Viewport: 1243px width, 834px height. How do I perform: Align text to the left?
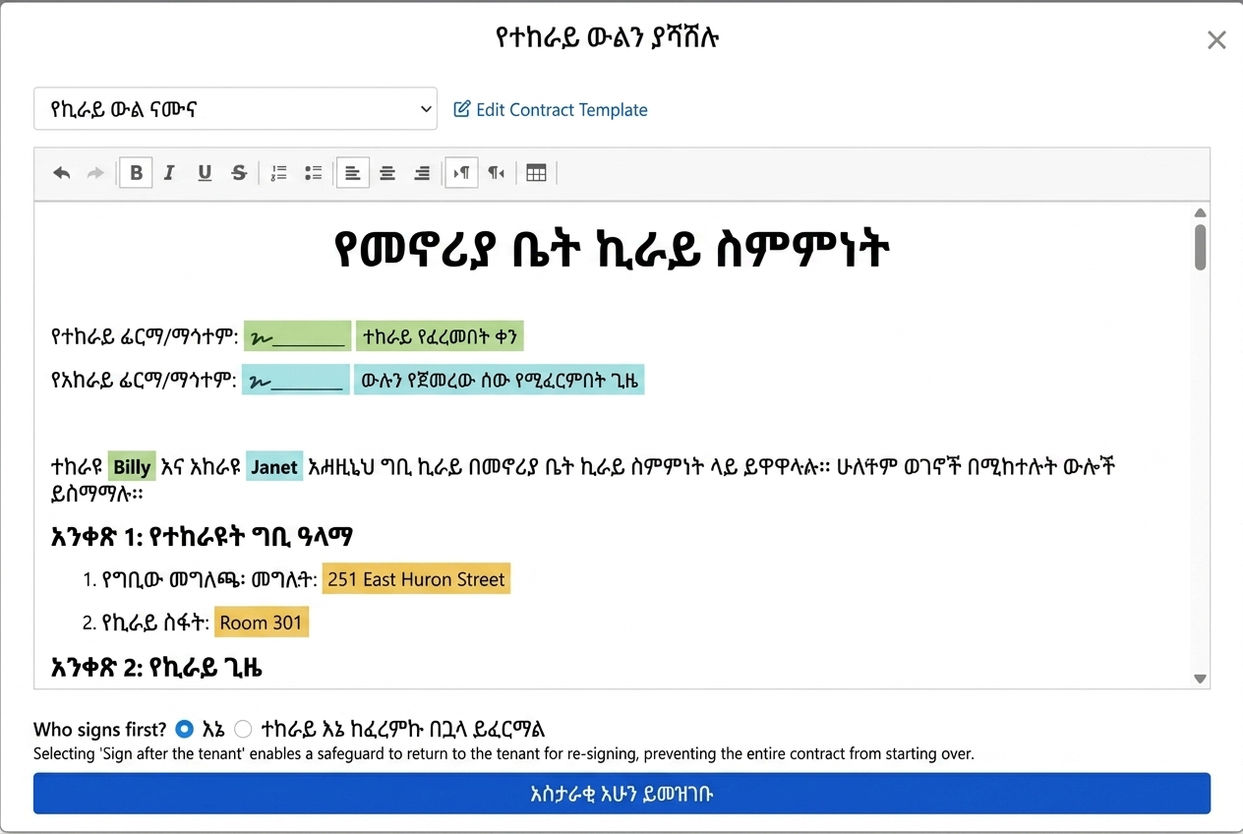pos(353,173)
